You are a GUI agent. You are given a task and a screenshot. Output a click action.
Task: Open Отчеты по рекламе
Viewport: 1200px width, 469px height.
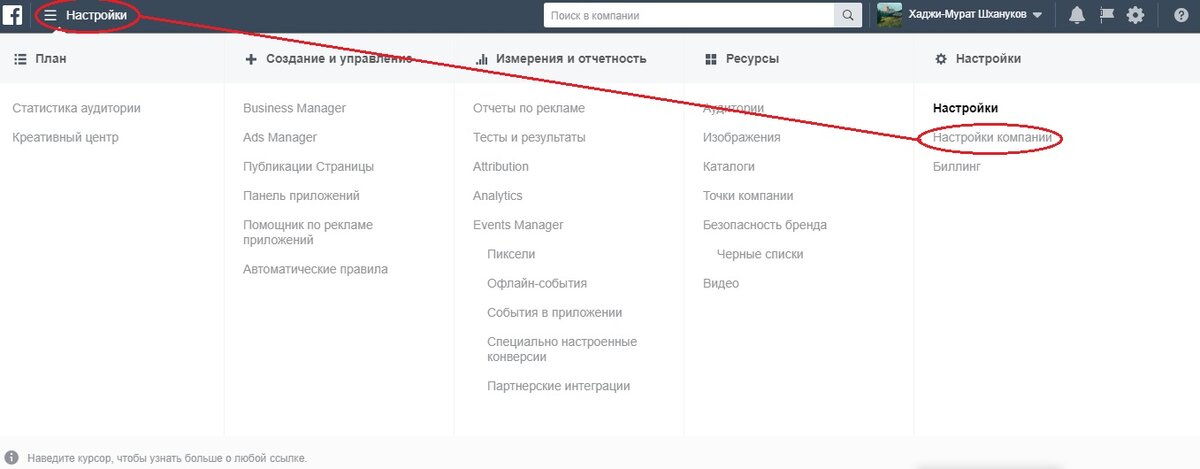(529, 108)
